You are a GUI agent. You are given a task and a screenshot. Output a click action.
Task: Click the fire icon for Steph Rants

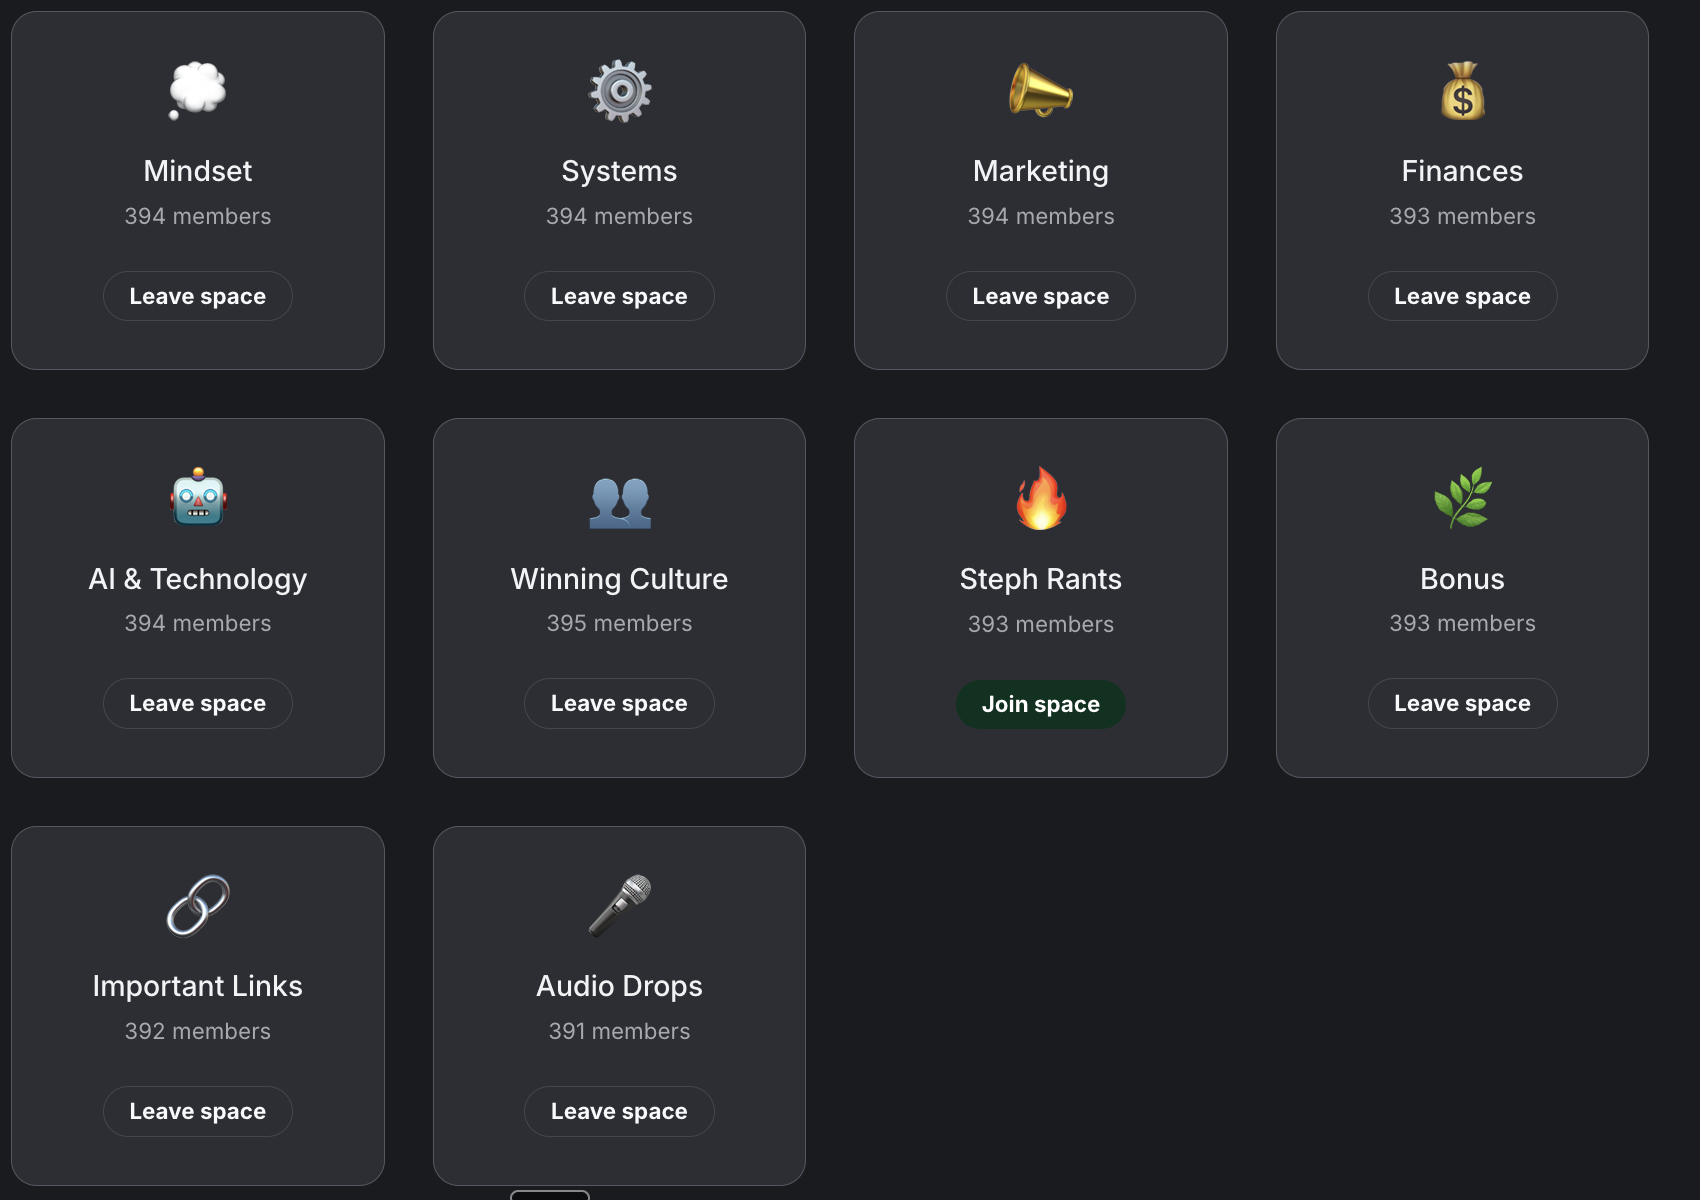coord(1041,498)
